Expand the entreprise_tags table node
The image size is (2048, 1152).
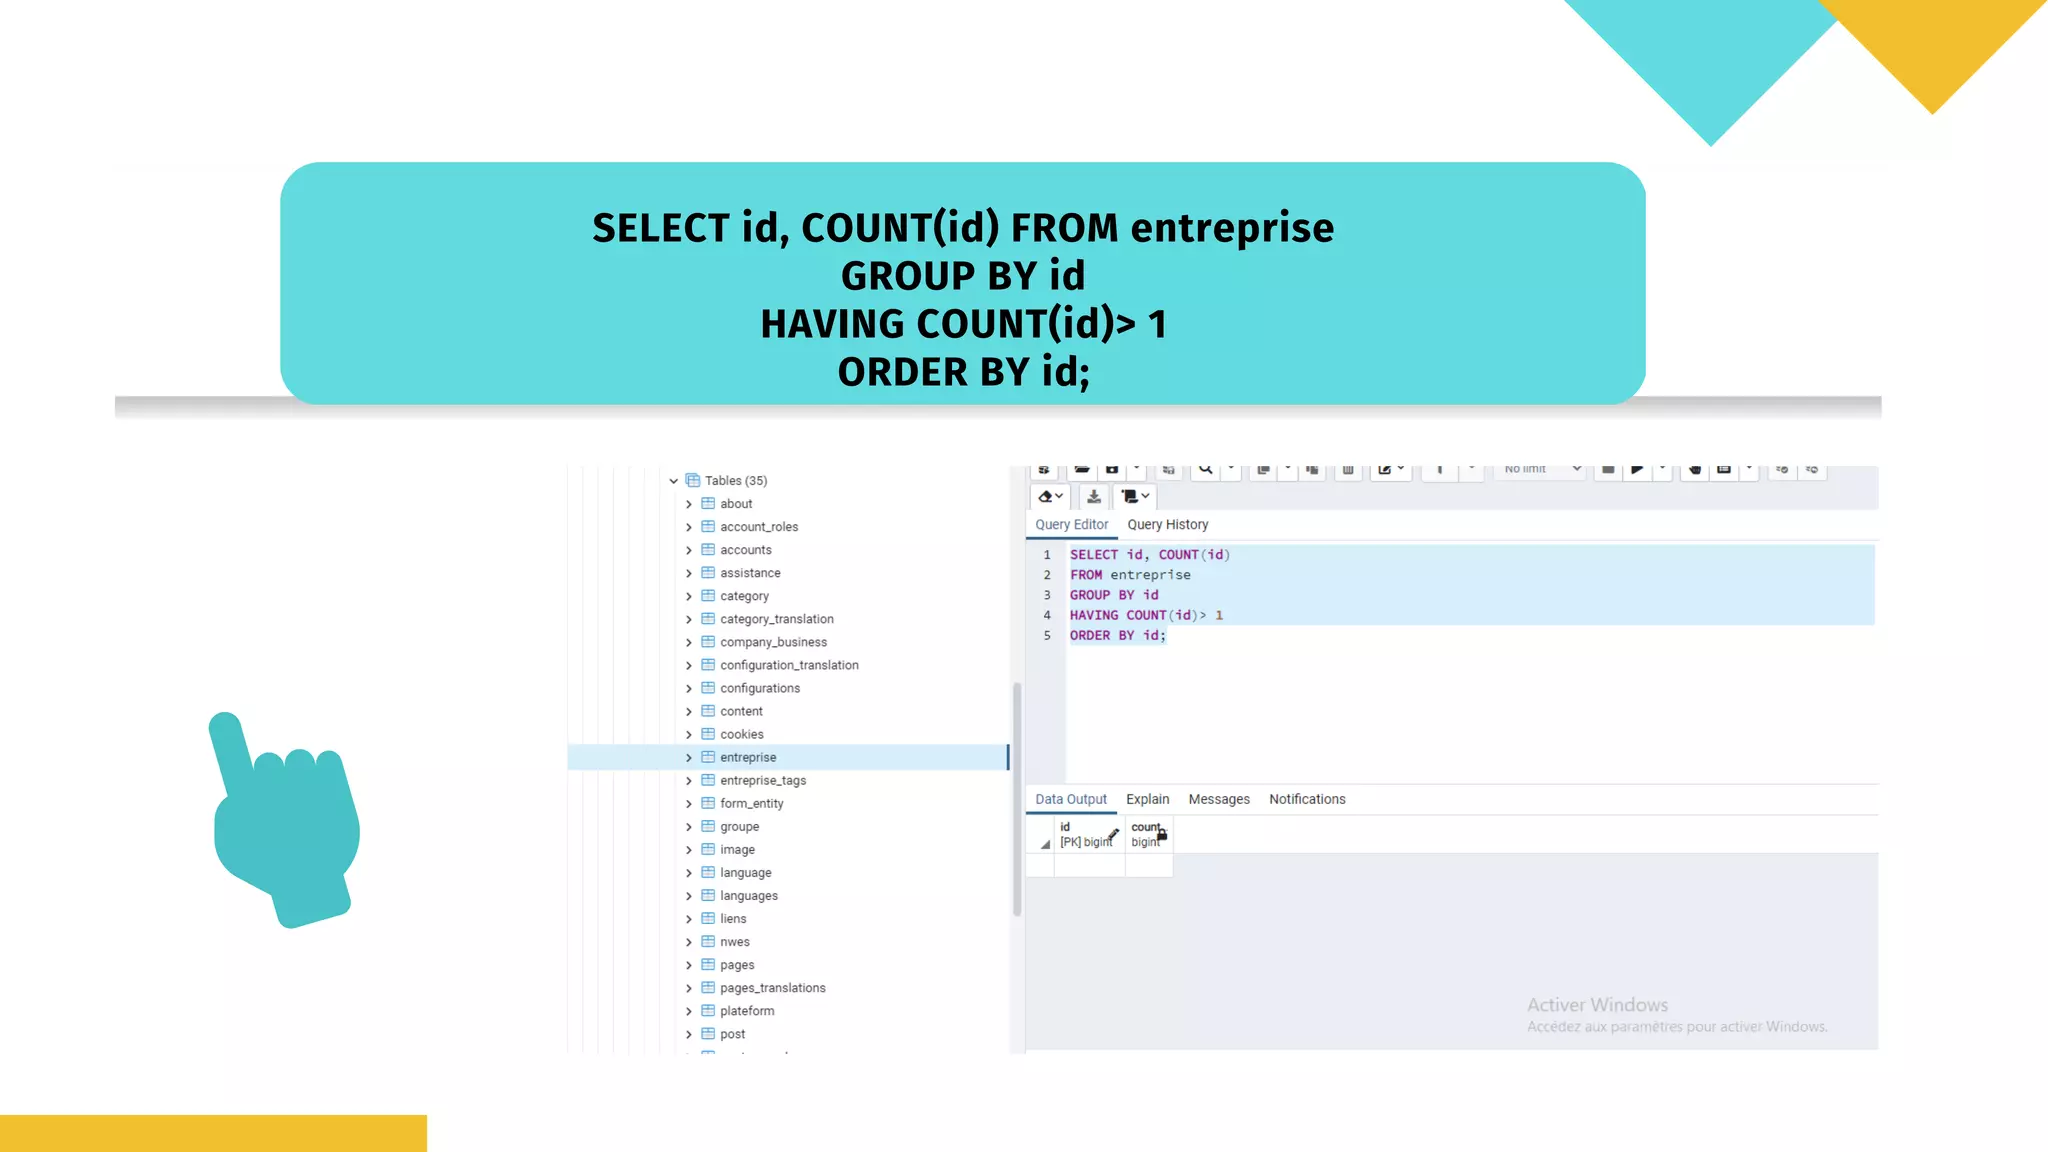tap(689, 781)
